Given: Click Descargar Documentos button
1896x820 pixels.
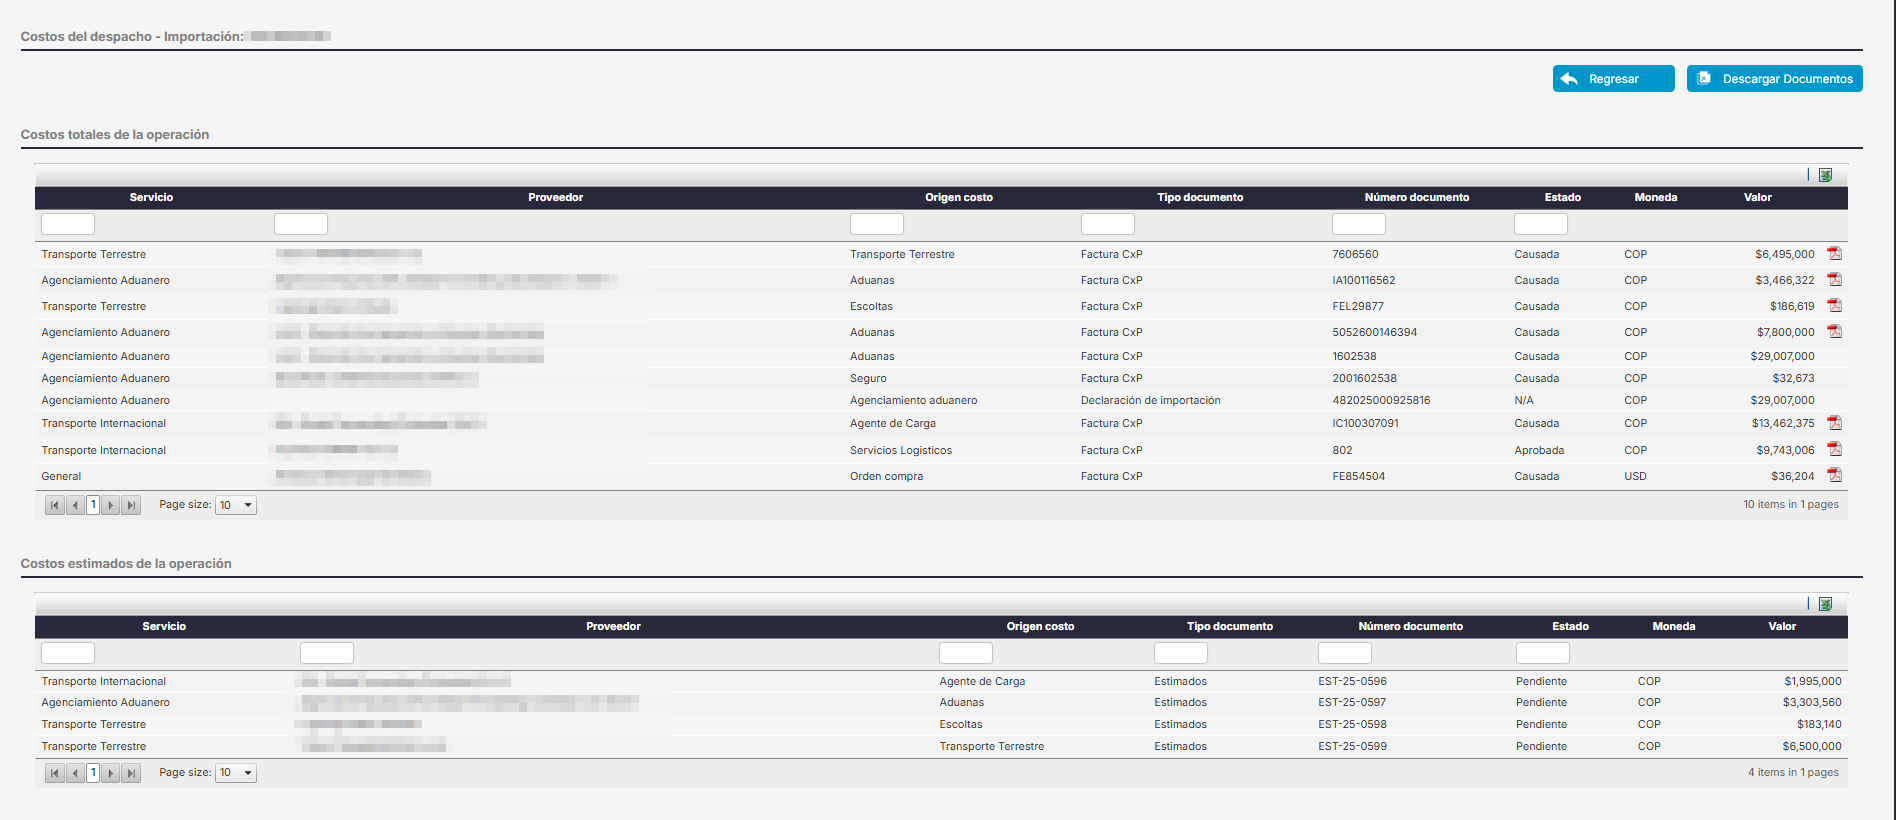Looking at the screenshot, I should [x=1774, y=79].
